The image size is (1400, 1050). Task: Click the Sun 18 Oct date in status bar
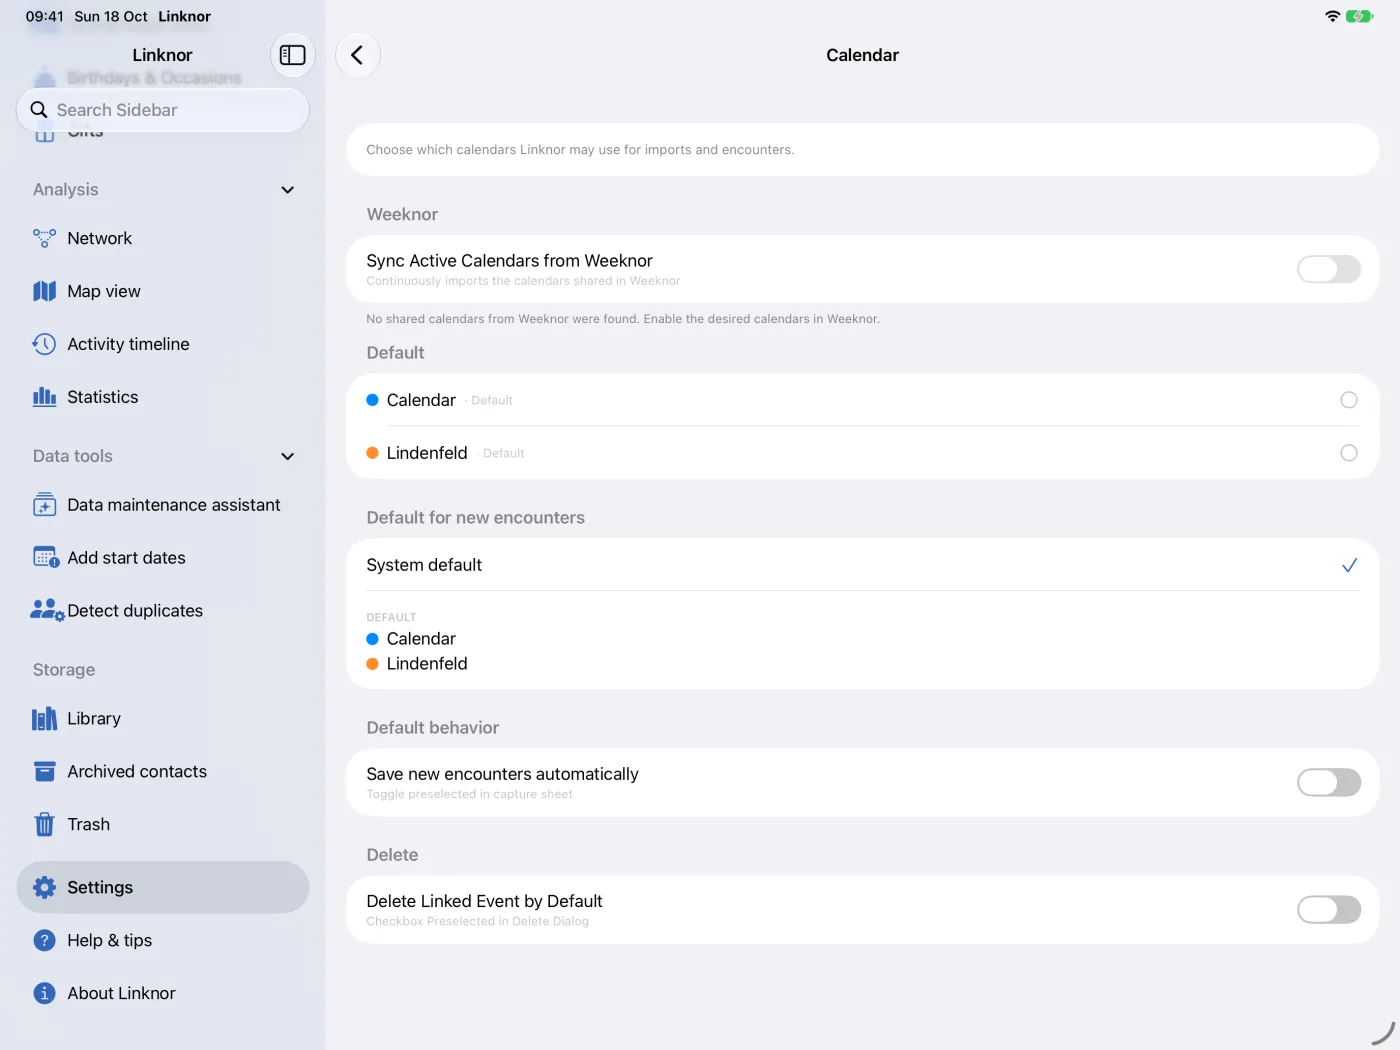click(111, 16)
